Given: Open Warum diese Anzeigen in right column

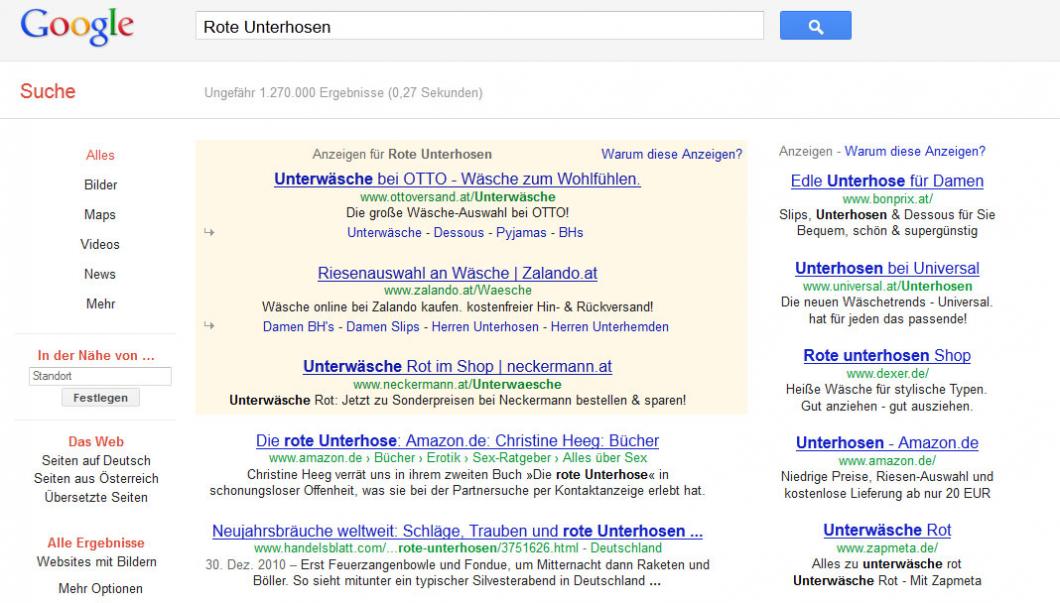Looking at the screenshot, I should (915, 151).
